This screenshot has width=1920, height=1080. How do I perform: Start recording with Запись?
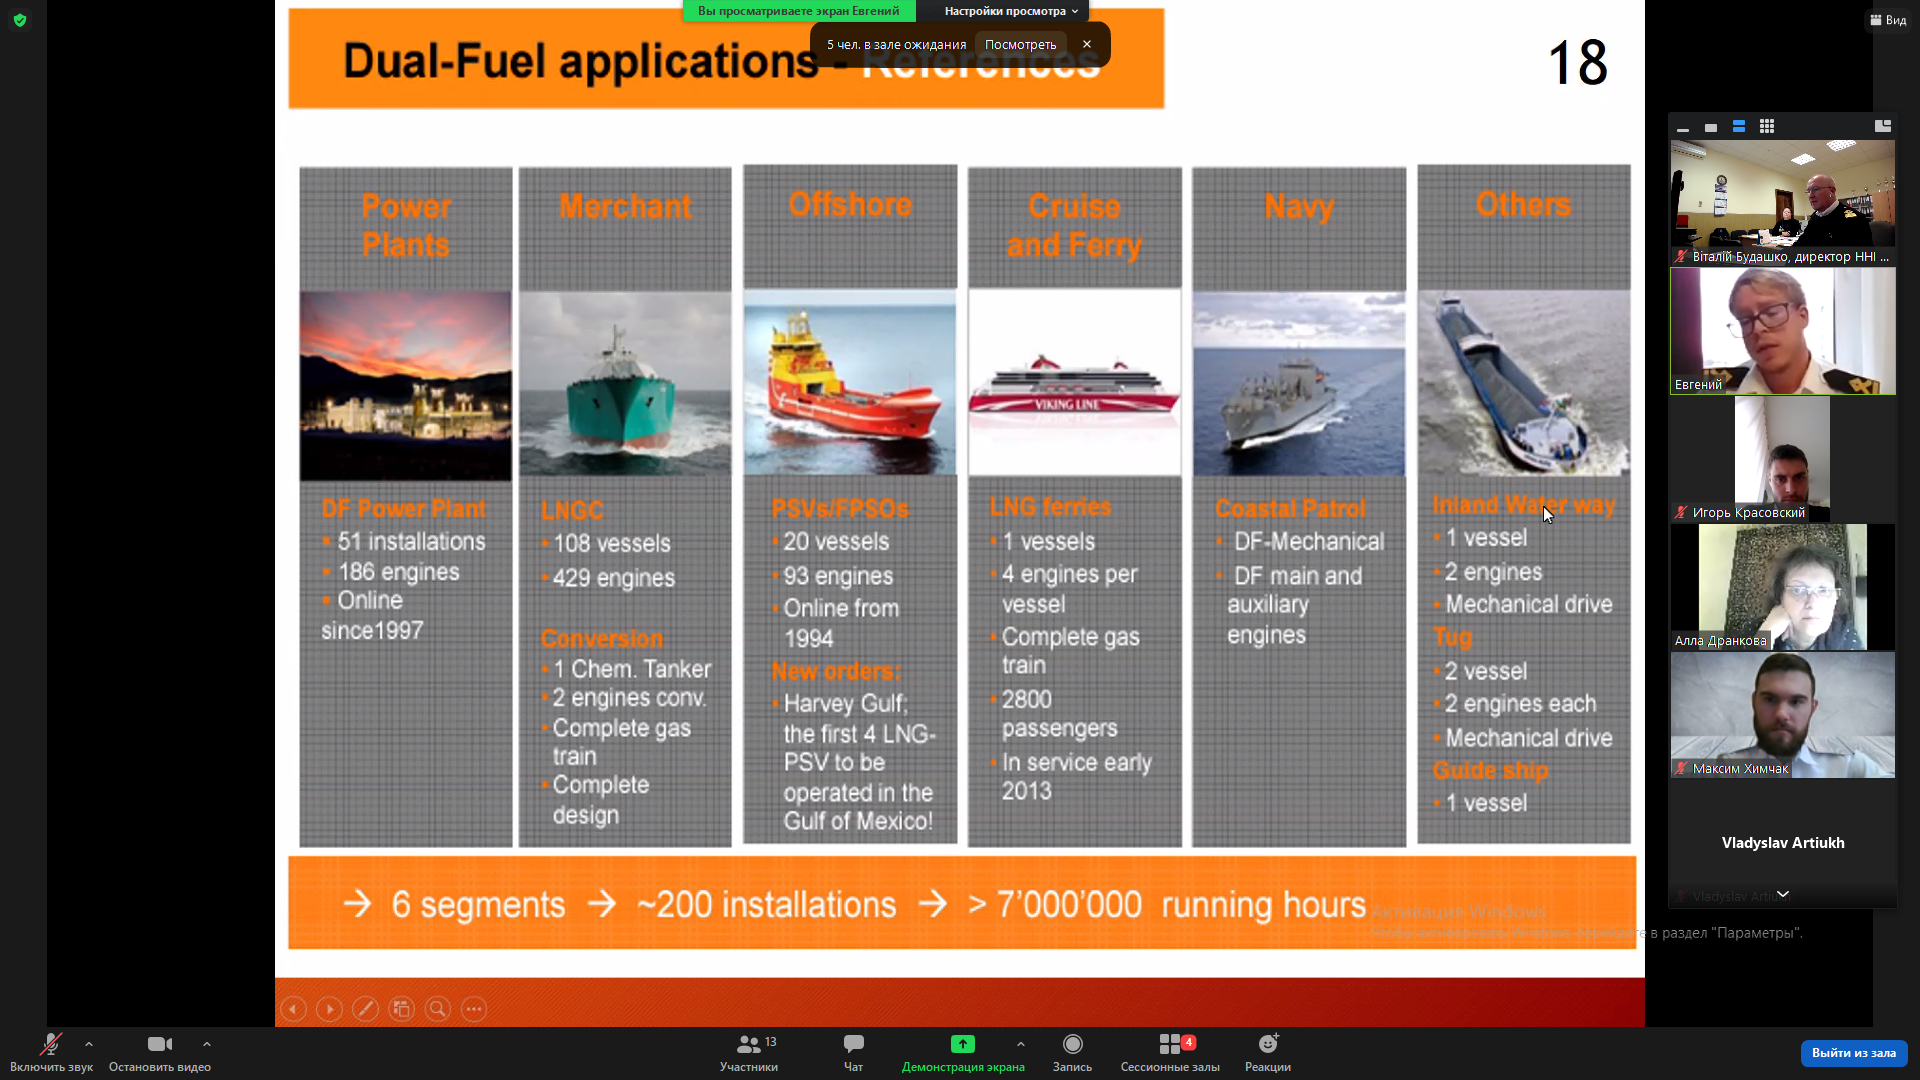click(x=1072, y=1052)
